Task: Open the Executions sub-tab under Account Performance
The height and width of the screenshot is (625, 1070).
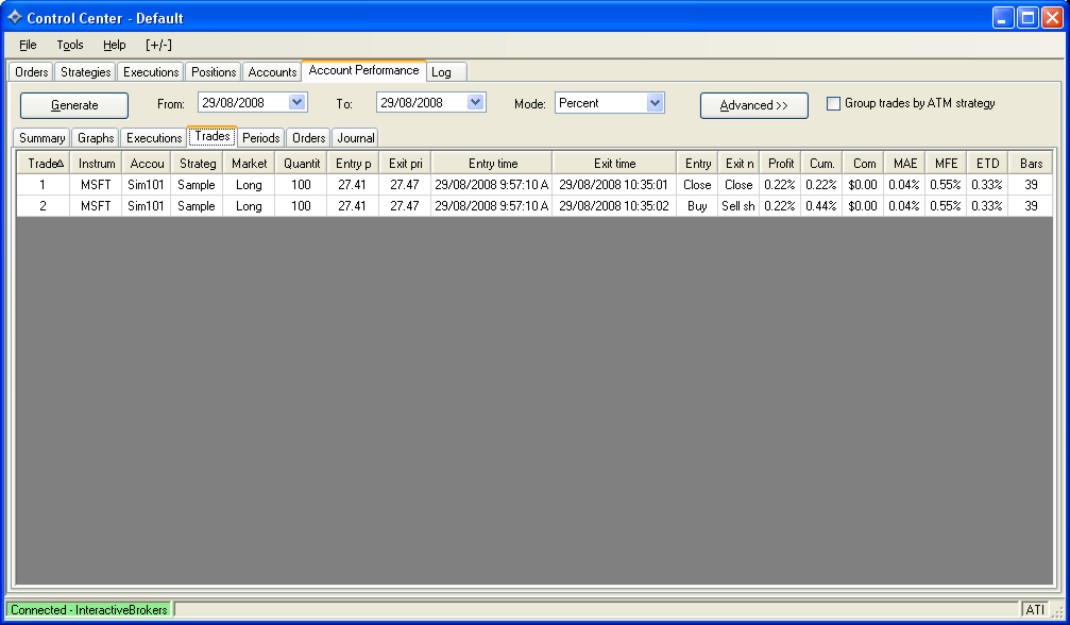Action: click(154, 138)
